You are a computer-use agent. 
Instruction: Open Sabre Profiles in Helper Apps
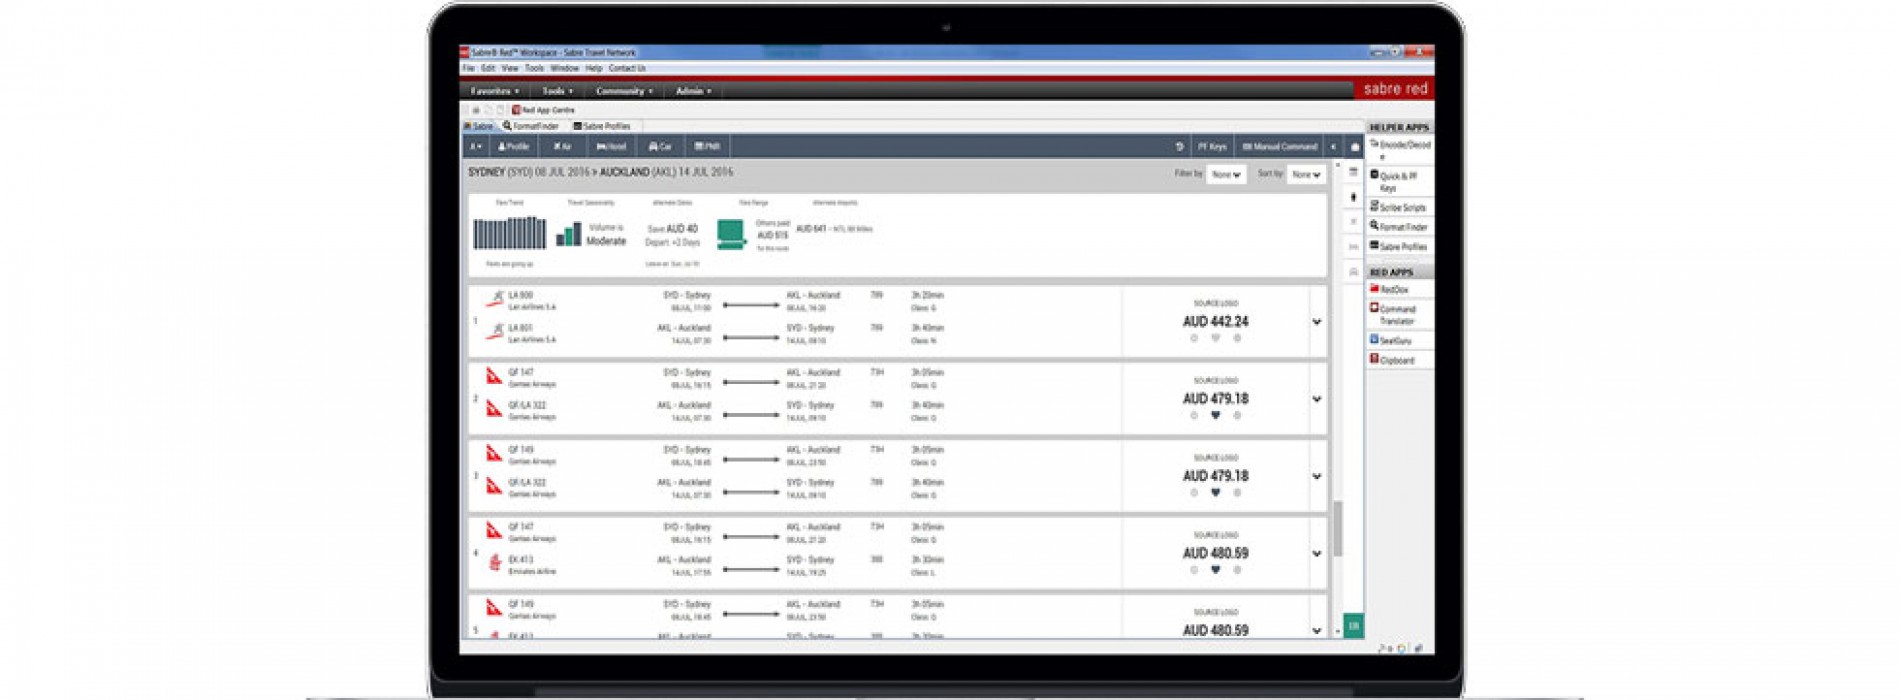pyautogui.click(x=1400, y=246)
